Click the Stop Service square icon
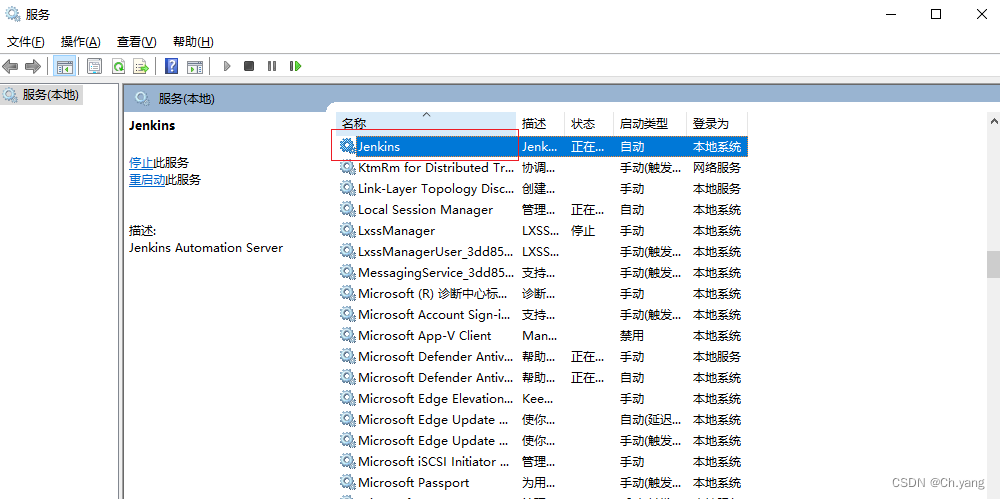This screenshot has height=499, width=1000. (249, 66)
